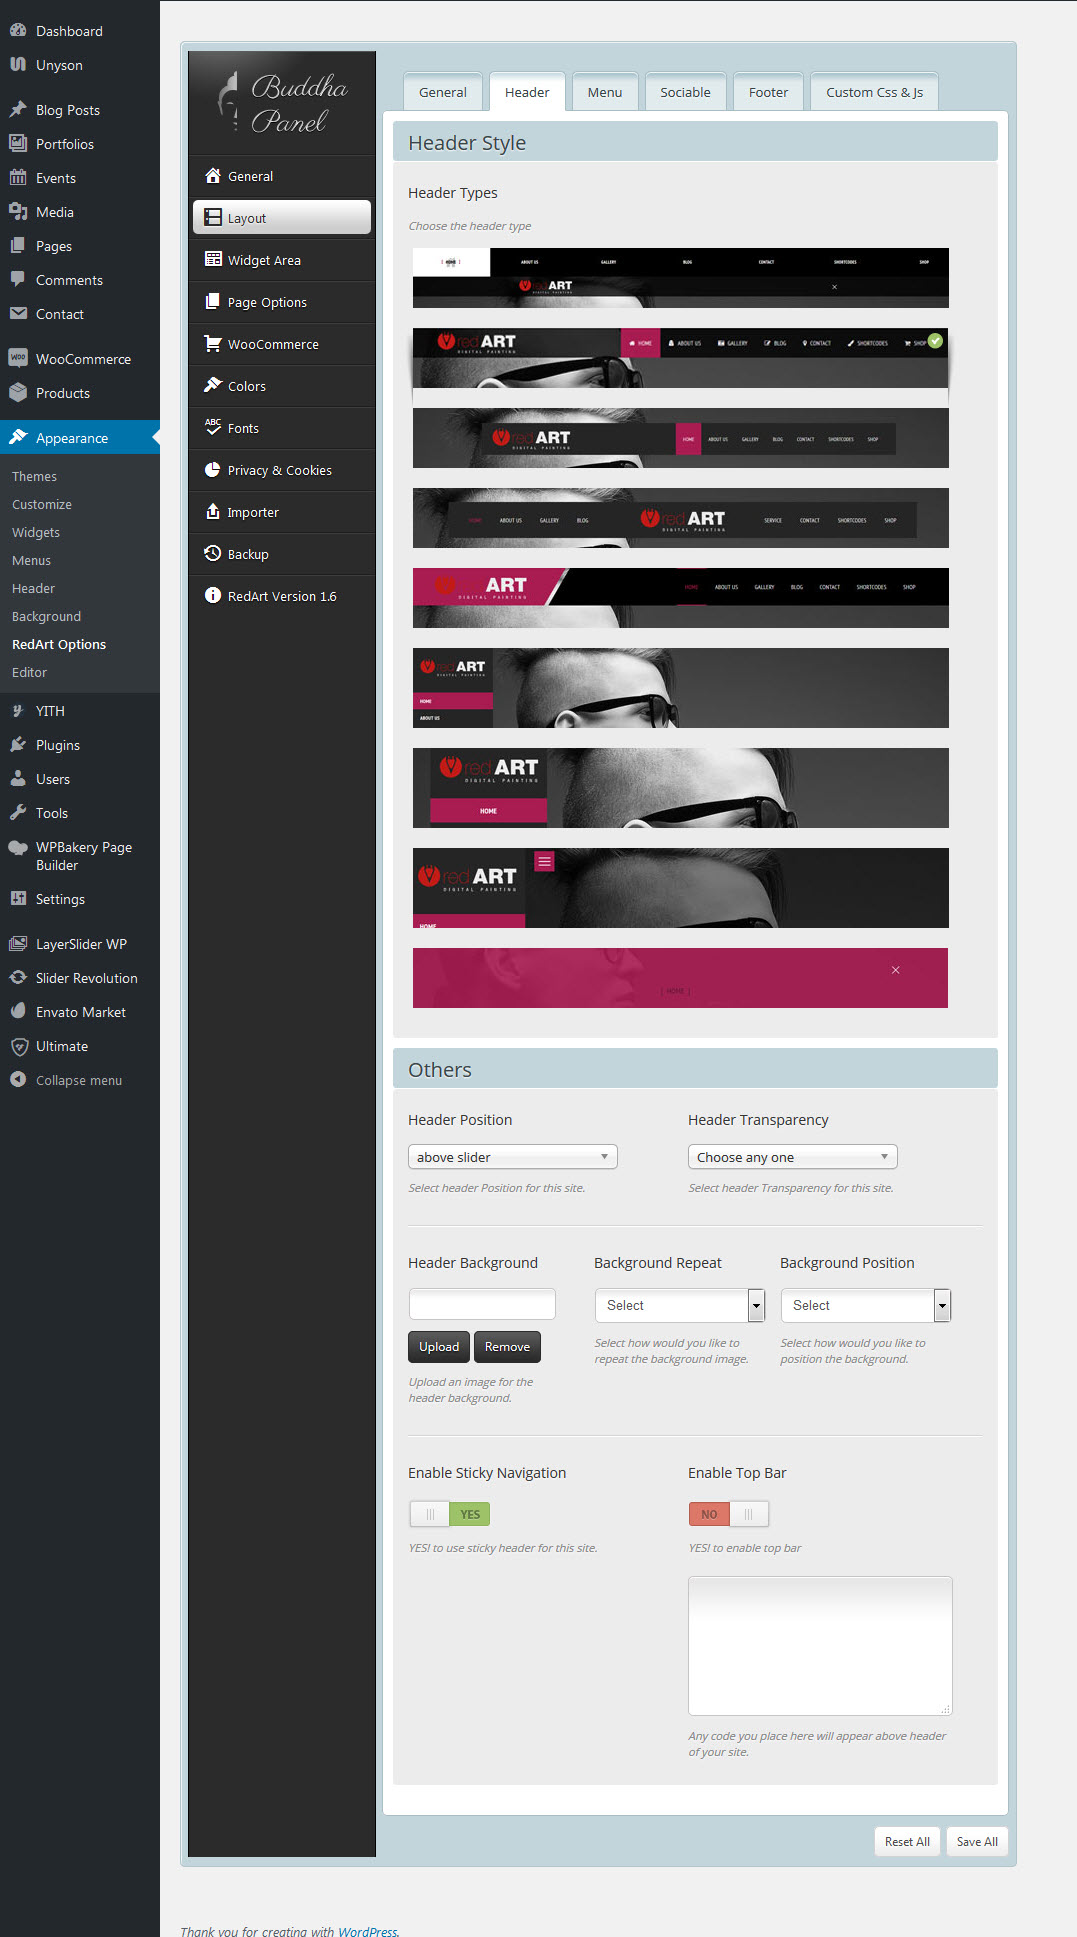Click the Portfolios sidebar icon
This screenshot has height=1937, width=1077.
point(18,143)
